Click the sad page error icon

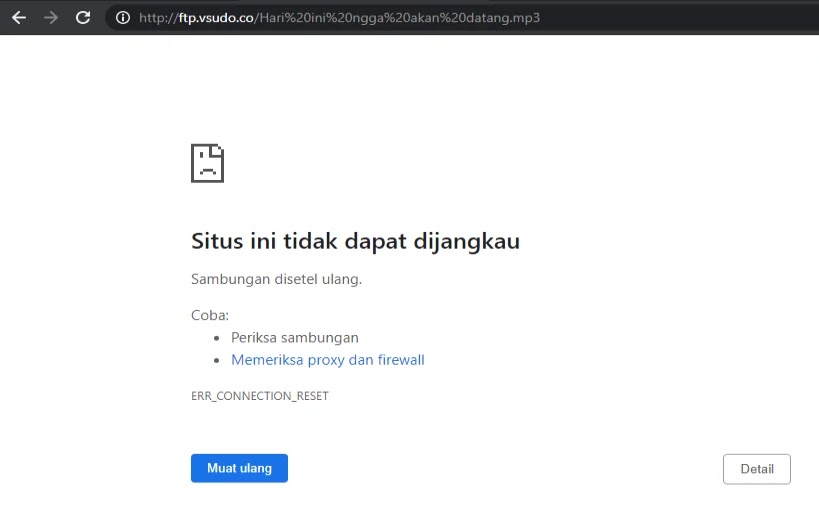[x=207, y=163]
